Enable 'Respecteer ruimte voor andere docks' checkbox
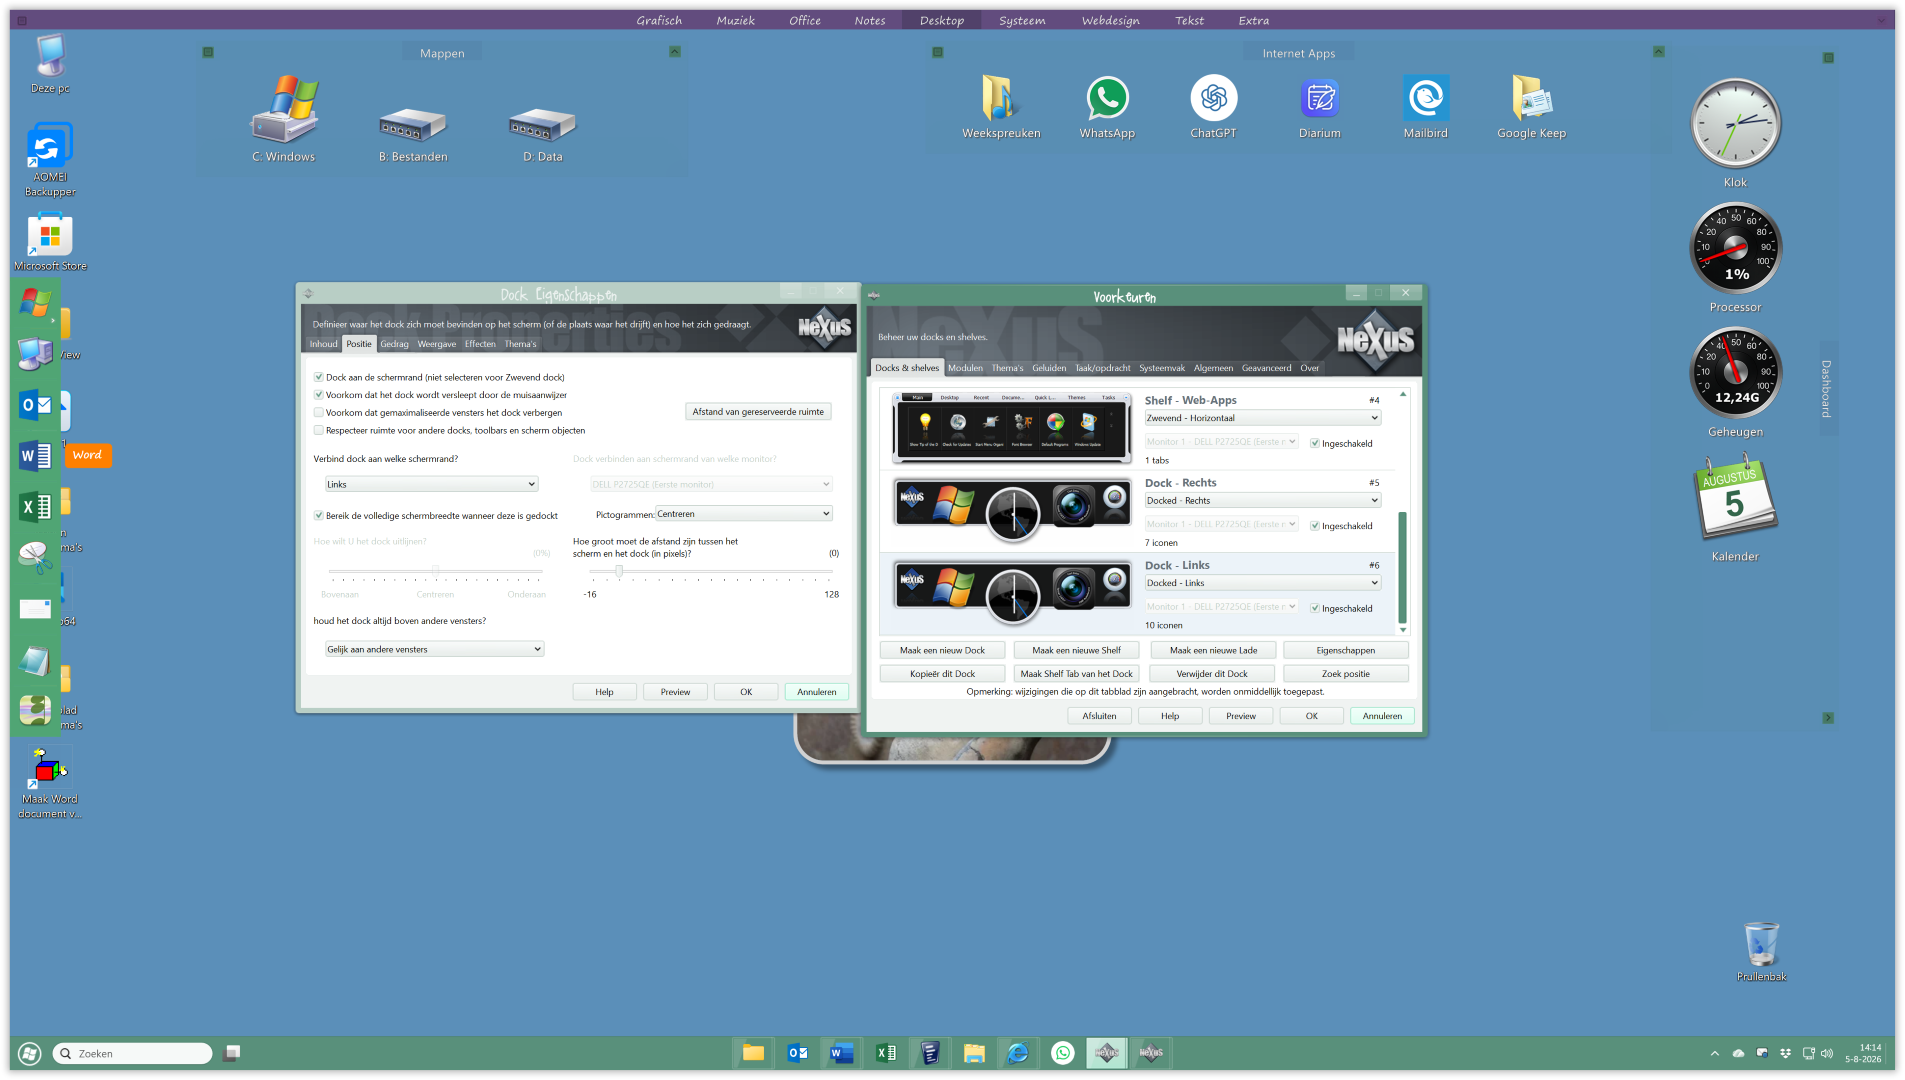1905x1080 pixels. point(319,431)
